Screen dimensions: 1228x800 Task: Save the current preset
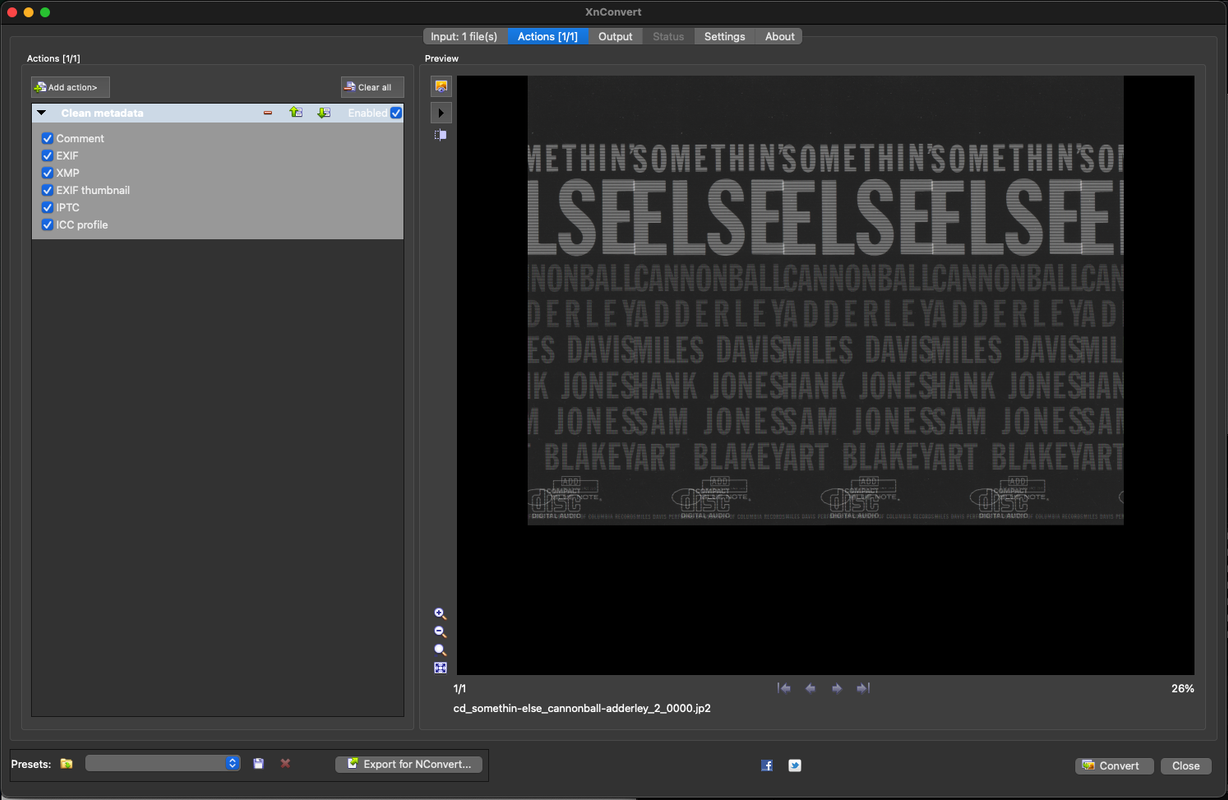(x=259, y=764)
